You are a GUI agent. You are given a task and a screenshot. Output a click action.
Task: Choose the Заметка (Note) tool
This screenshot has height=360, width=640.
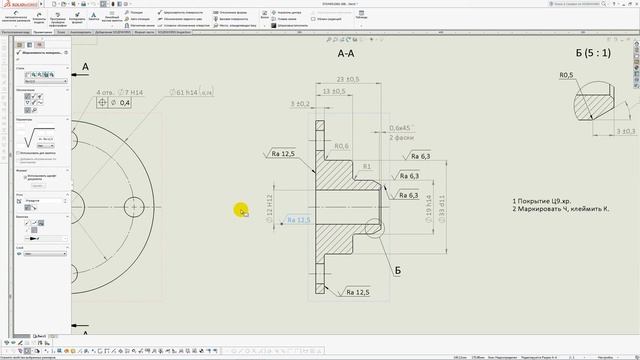[x=93, y=16]
